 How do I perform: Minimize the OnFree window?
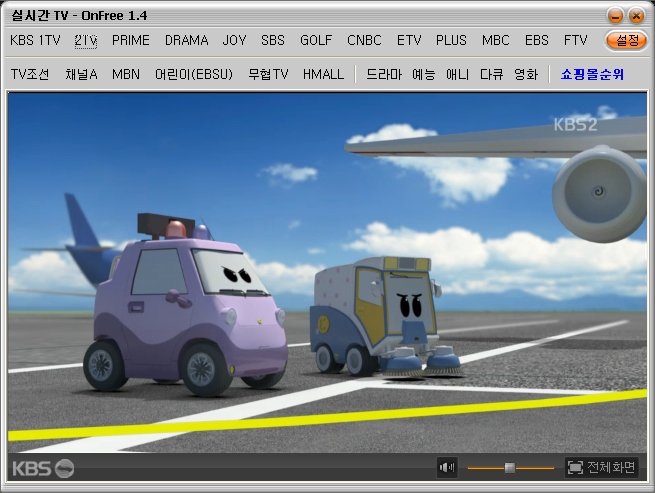pos(615,16)
